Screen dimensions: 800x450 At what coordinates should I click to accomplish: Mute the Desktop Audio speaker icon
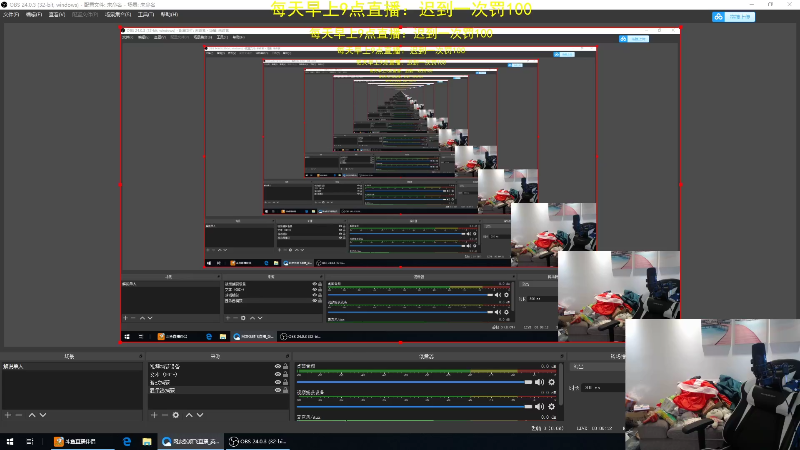pyautogui.click(x=540, y=382)
